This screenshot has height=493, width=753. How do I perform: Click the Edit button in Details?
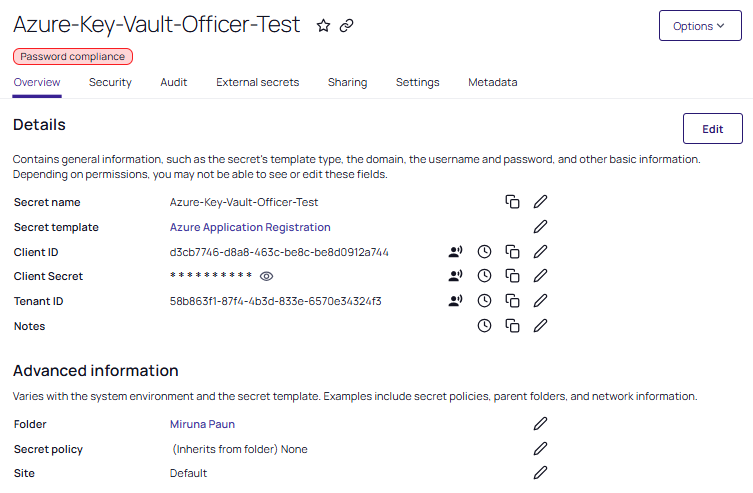(713, 129)
